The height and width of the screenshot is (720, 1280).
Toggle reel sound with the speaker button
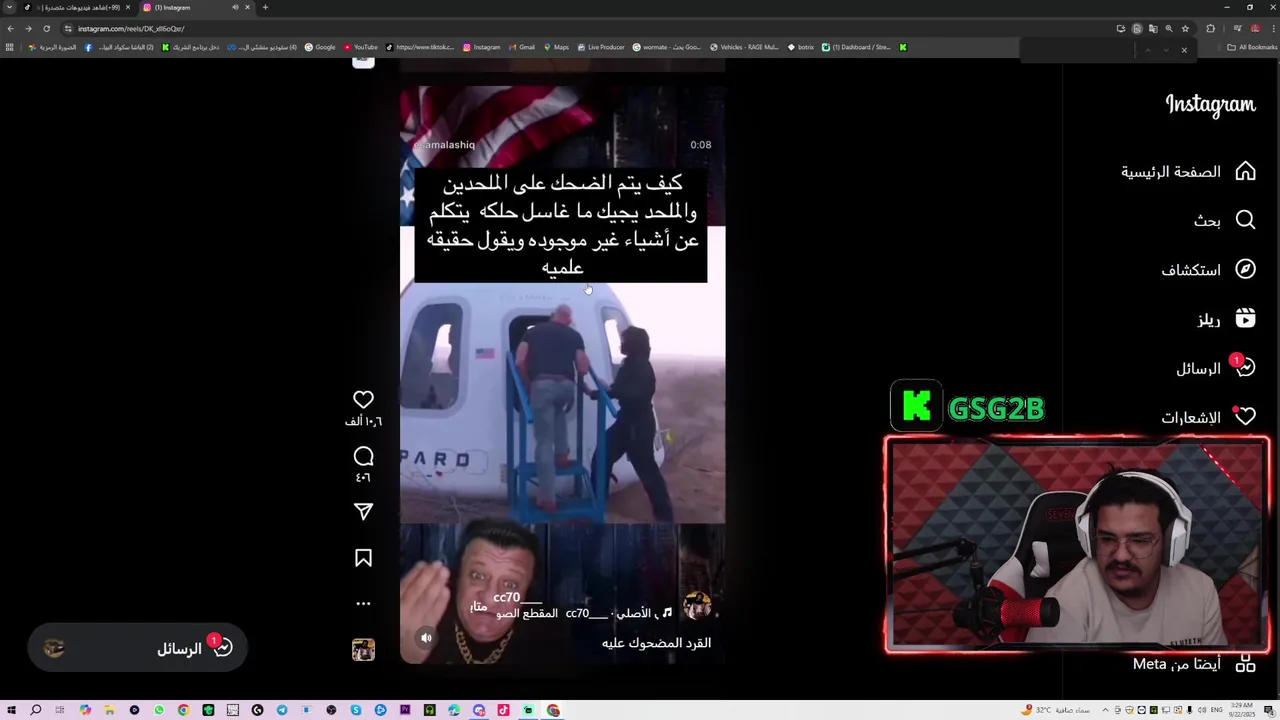click(x=426, y=638)
